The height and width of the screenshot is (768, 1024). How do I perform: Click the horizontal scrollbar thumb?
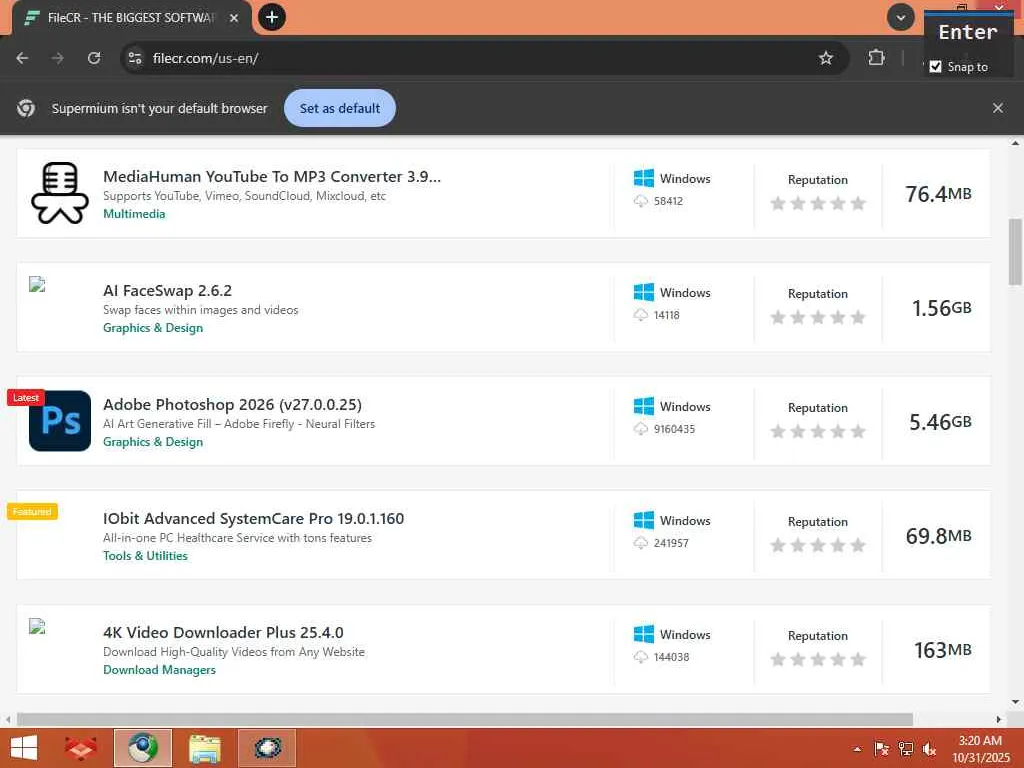[x=464, y=719]
